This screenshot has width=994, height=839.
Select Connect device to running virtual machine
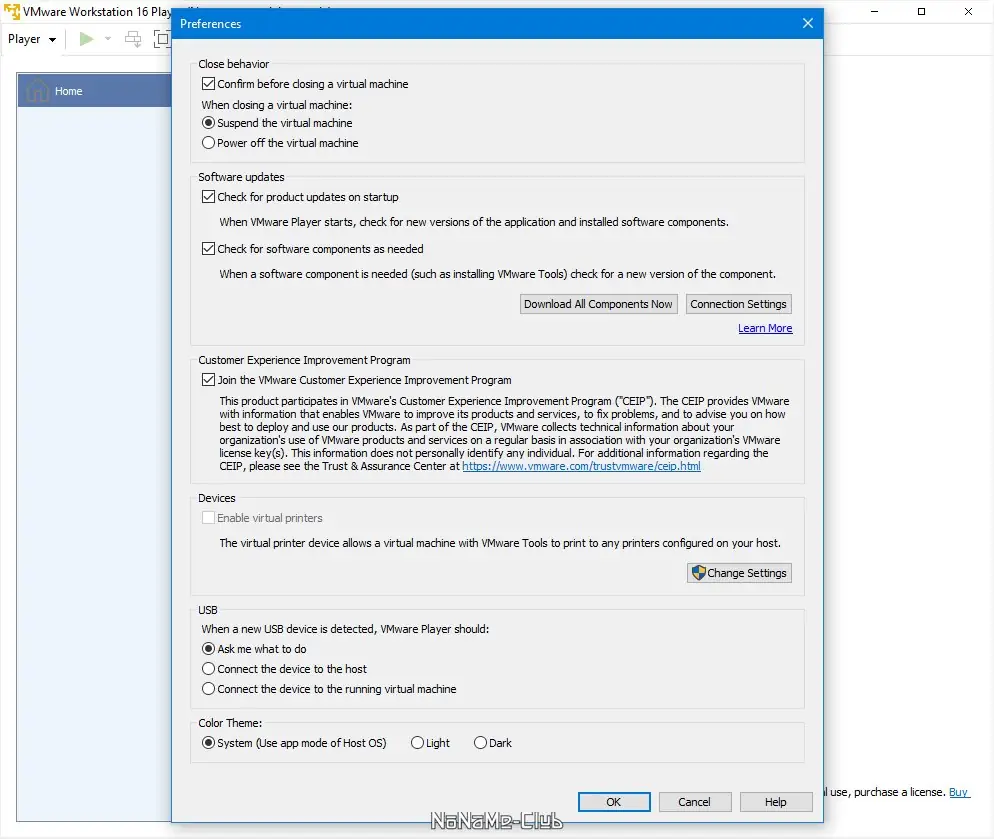pyautogui.click(x=208, y=689)
